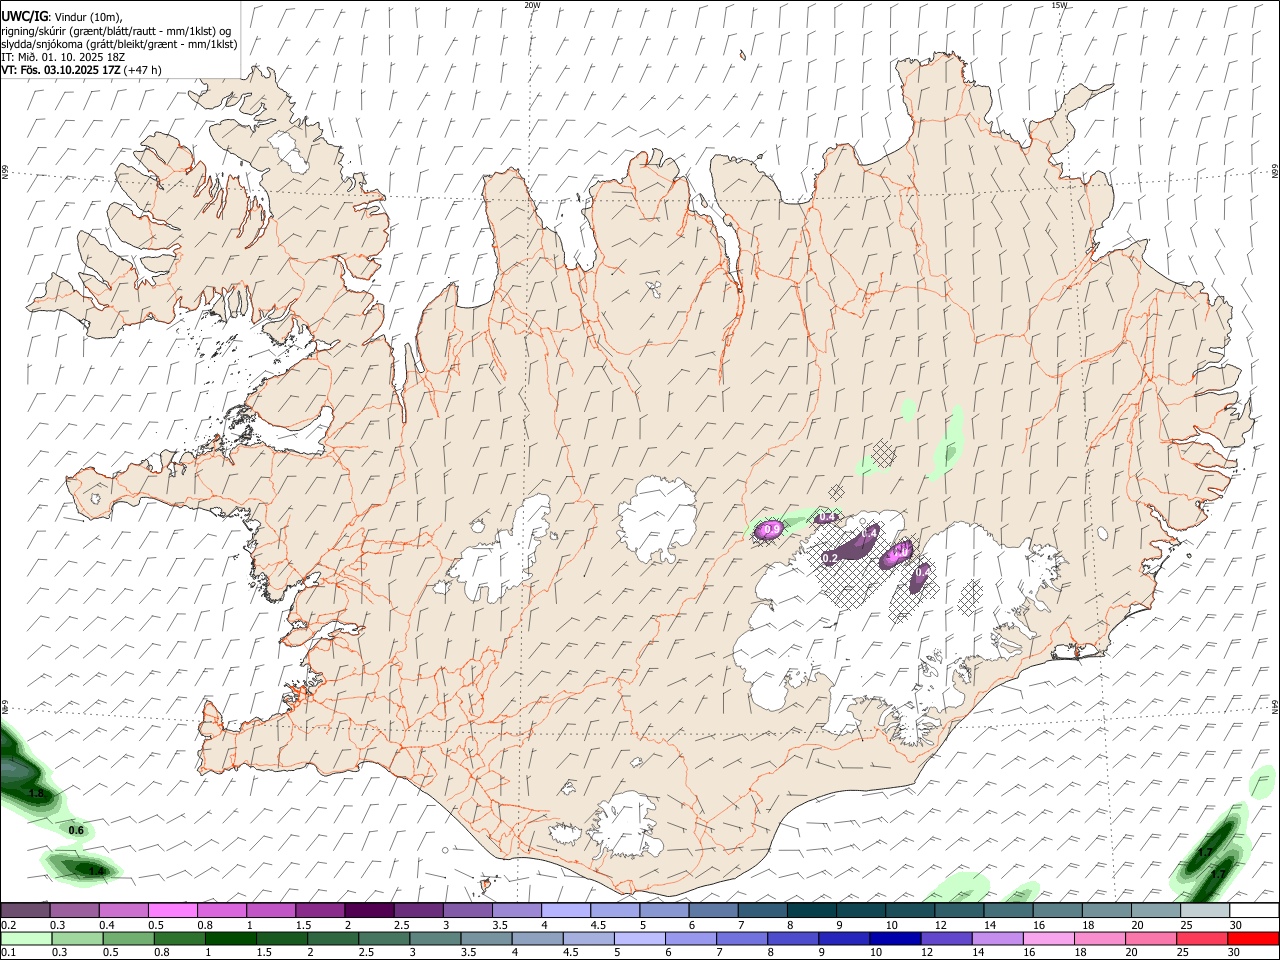The width and height of the screenshot is (1280, 960).
Task: Click the dark teal upper swatch between 8 and 9
Action: (811, 910)
